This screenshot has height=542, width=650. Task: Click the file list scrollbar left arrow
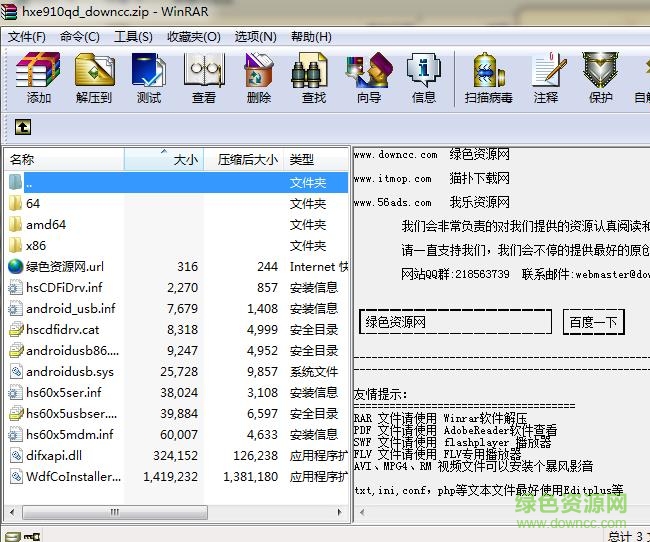click(12, 512)
